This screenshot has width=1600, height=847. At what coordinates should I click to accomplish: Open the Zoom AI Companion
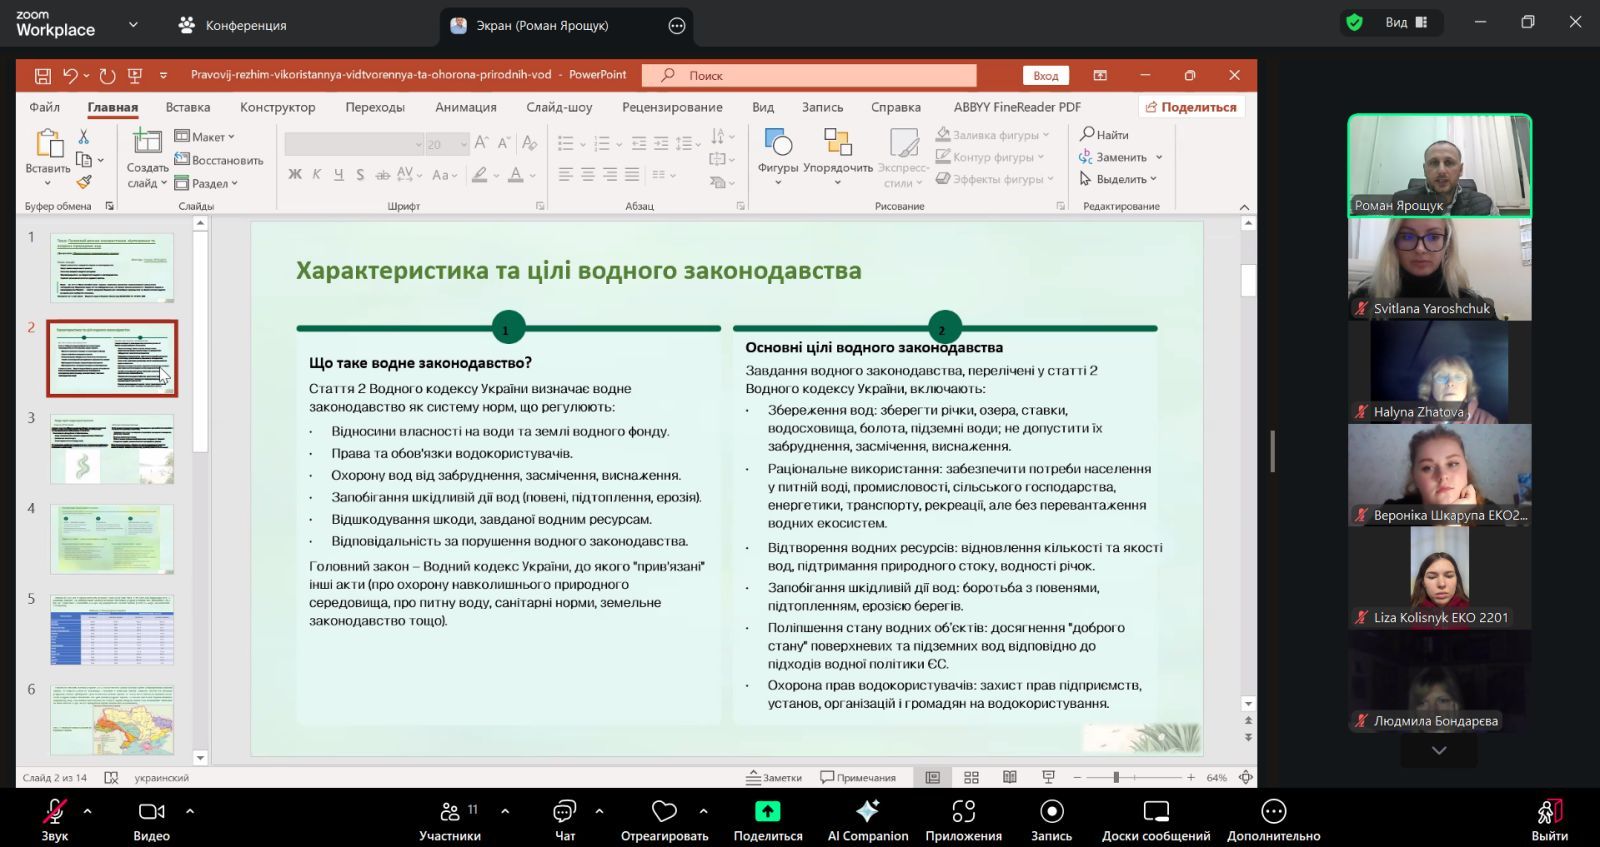coord(867,812)
